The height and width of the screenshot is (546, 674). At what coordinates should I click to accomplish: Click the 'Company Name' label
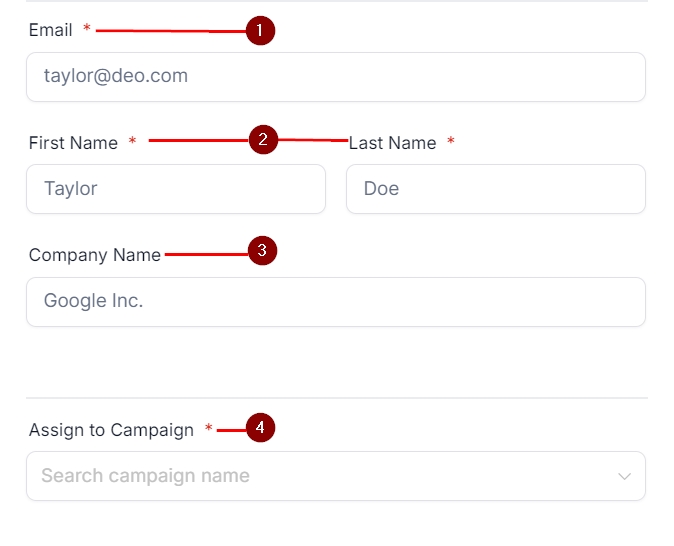click(94, 255)
